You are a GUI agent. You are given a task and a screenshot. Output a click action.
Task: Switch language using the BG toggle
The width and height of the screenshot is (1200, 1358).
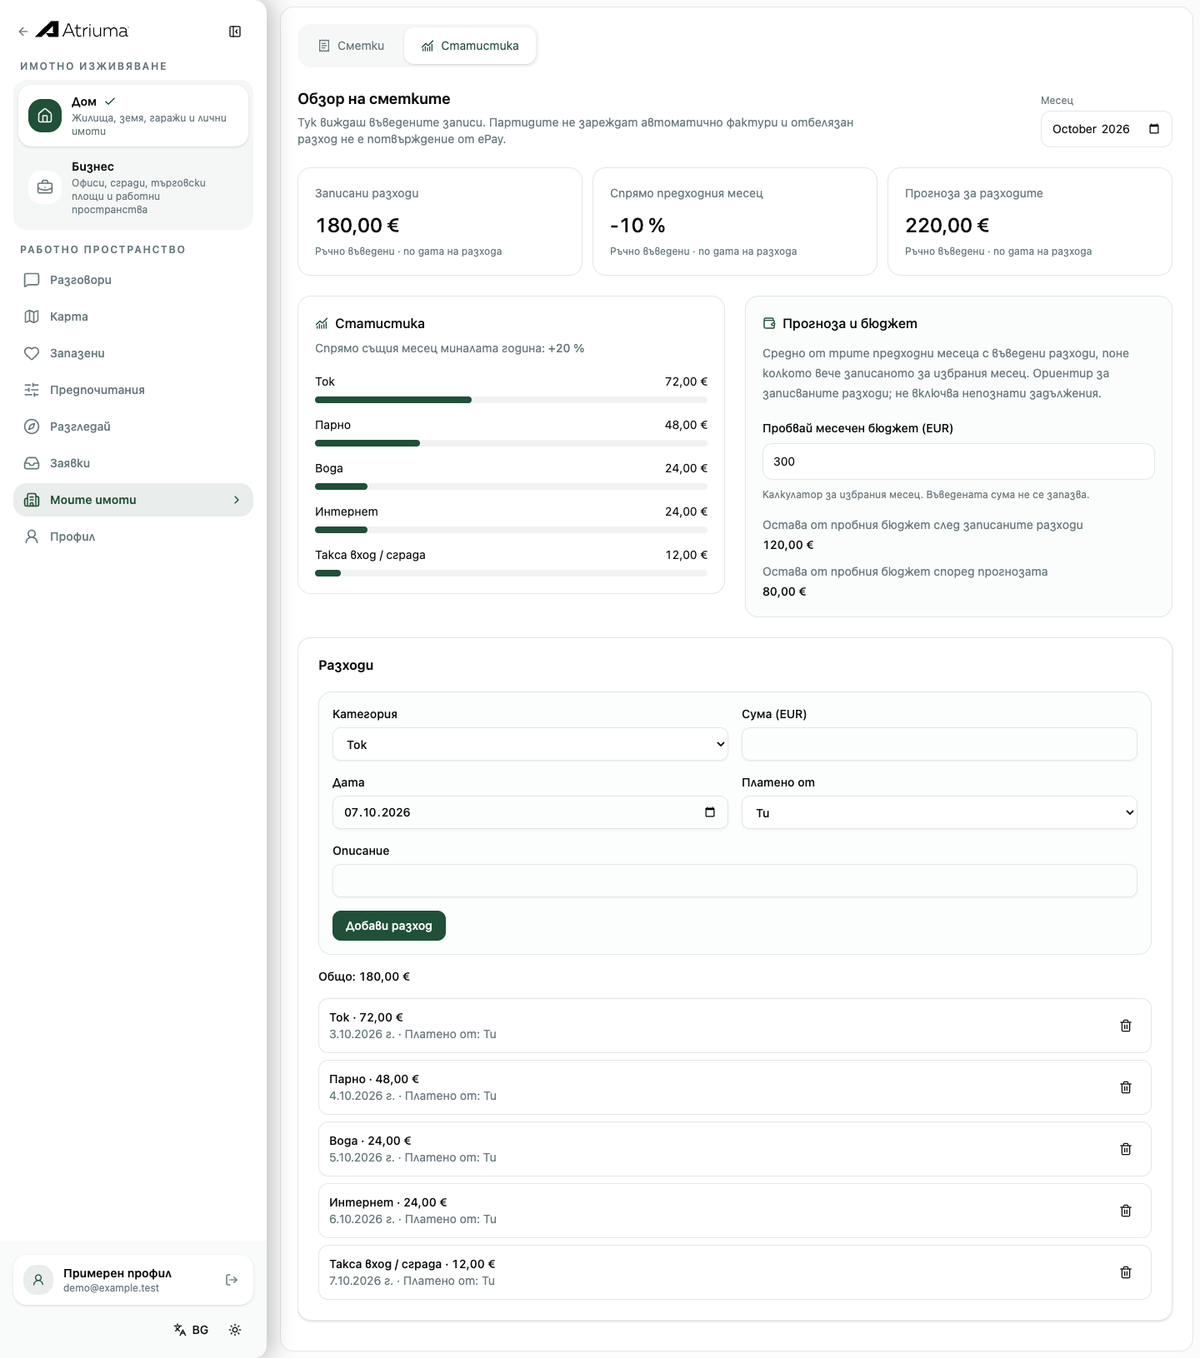191,1330
